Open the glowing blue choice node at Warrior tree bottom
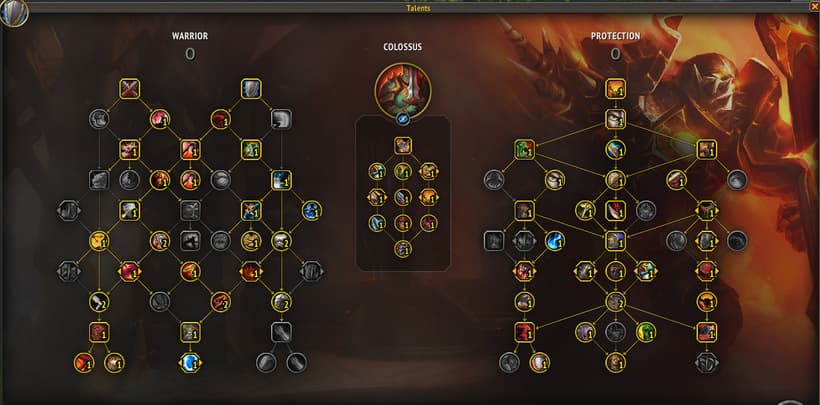This screenshot has width=820, height=405. pos(190,363)
